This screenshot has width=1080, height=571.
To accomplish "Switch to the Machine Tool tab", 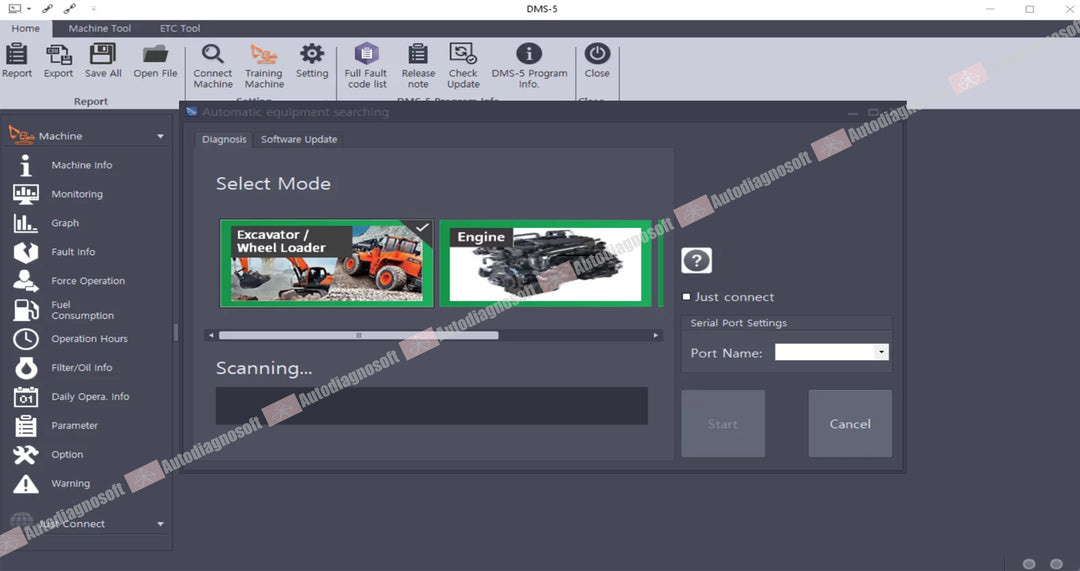I will (100, 28).
